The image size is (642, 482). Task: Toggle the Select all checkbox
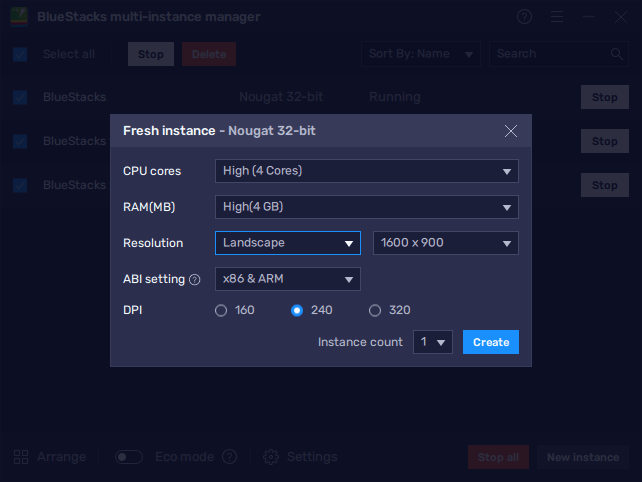tap(20, 54)
